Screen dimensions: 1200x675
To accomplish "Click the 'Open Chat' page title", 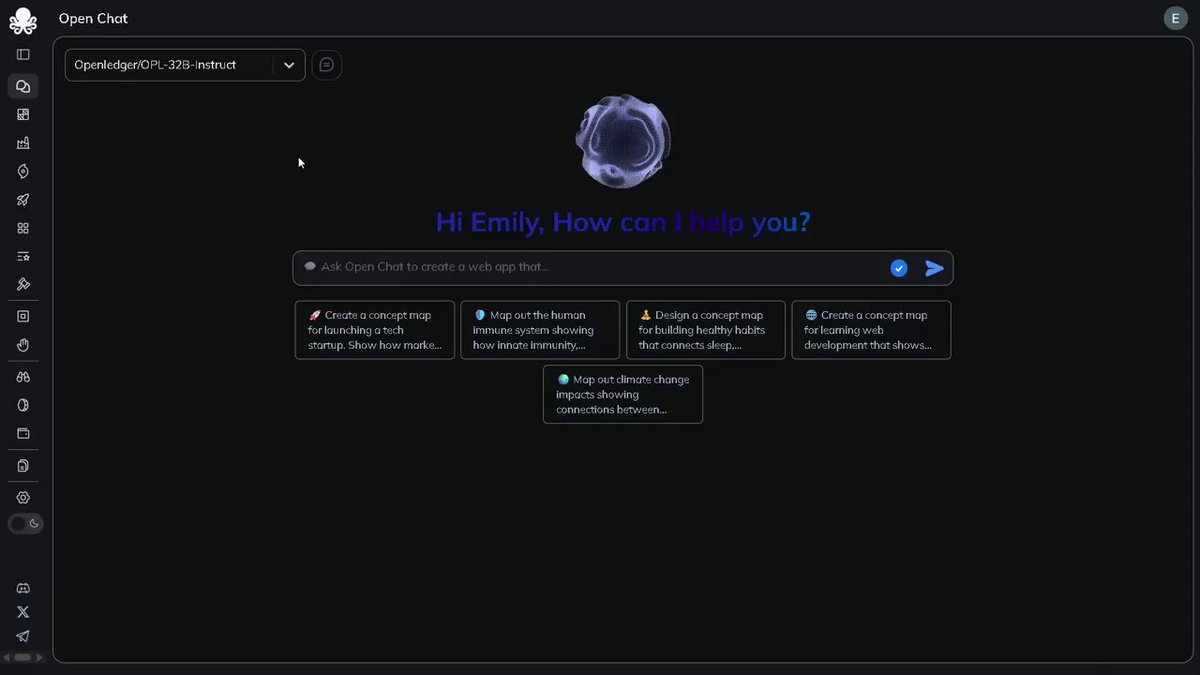I will [x=93, y=19].
